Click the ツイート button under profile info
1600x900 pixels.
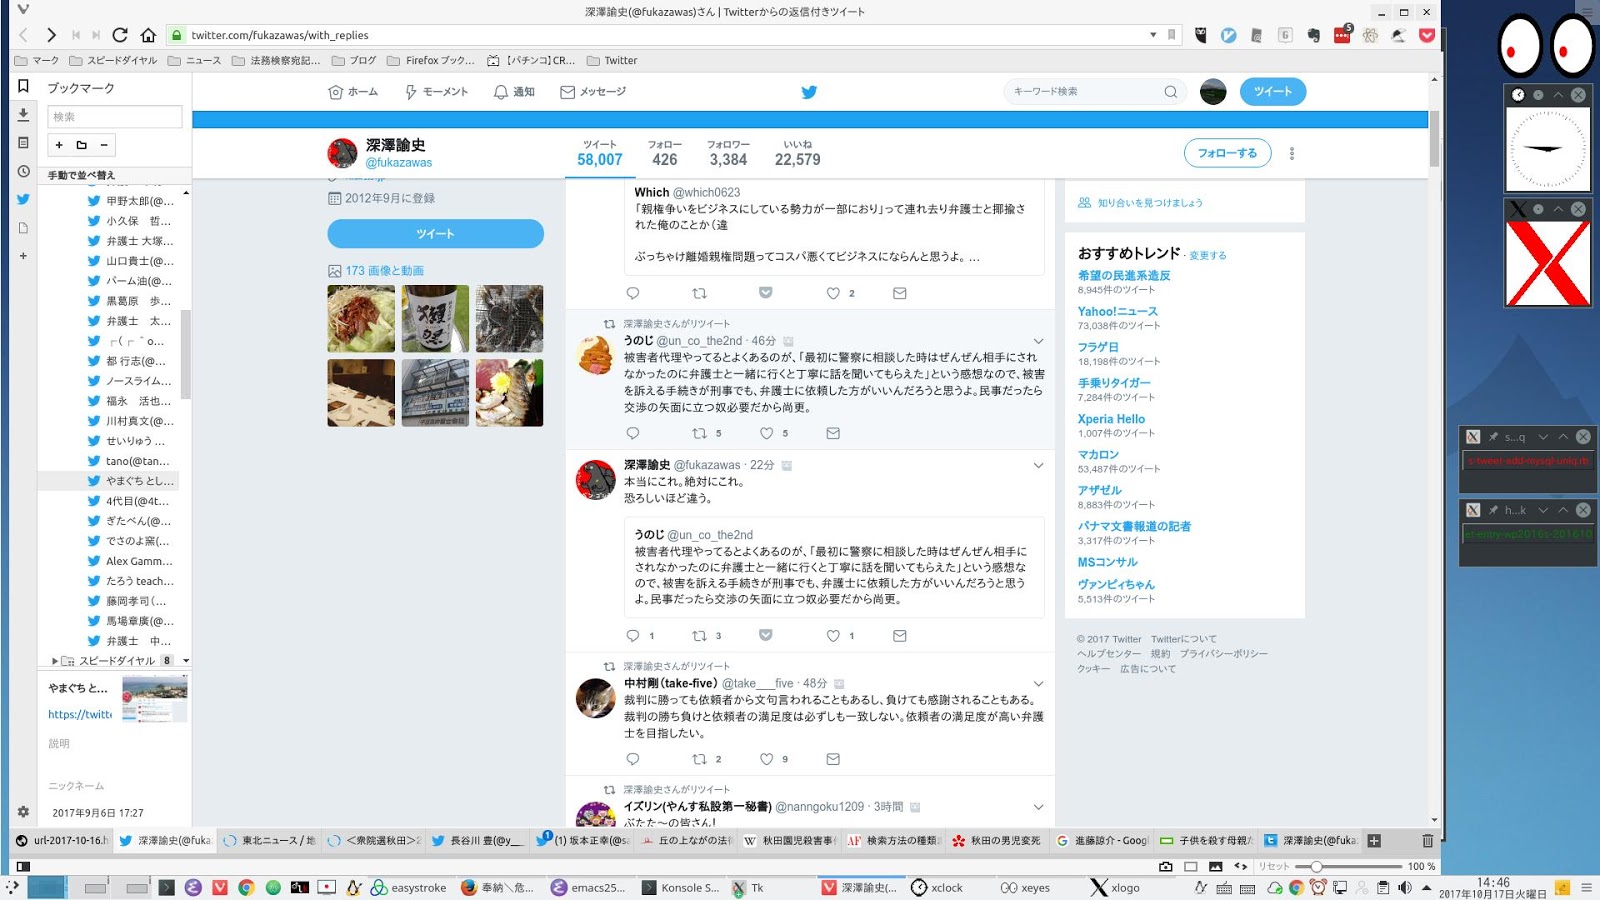(435, 234)
